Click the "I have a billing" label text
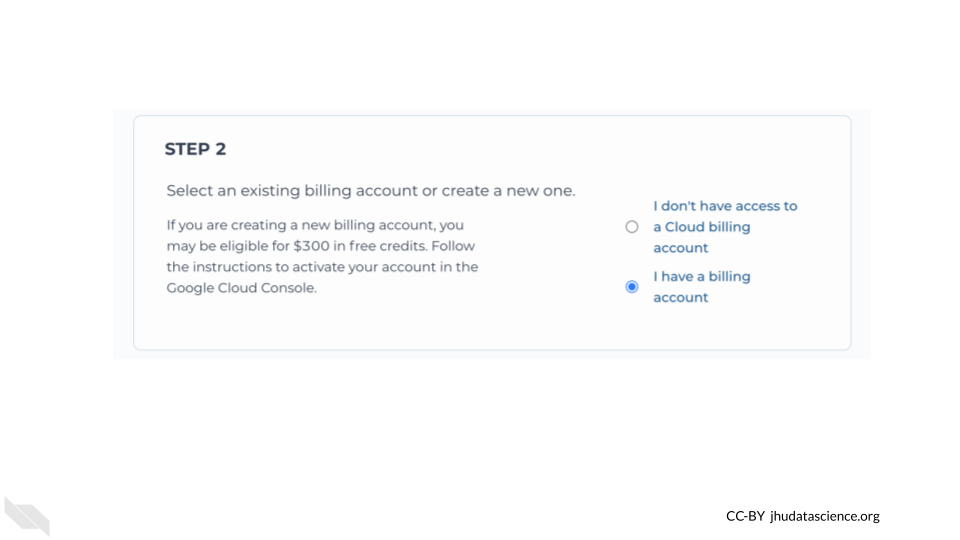Image resolution: width=960 pixels, height=540 pixels. coord(701,276)
